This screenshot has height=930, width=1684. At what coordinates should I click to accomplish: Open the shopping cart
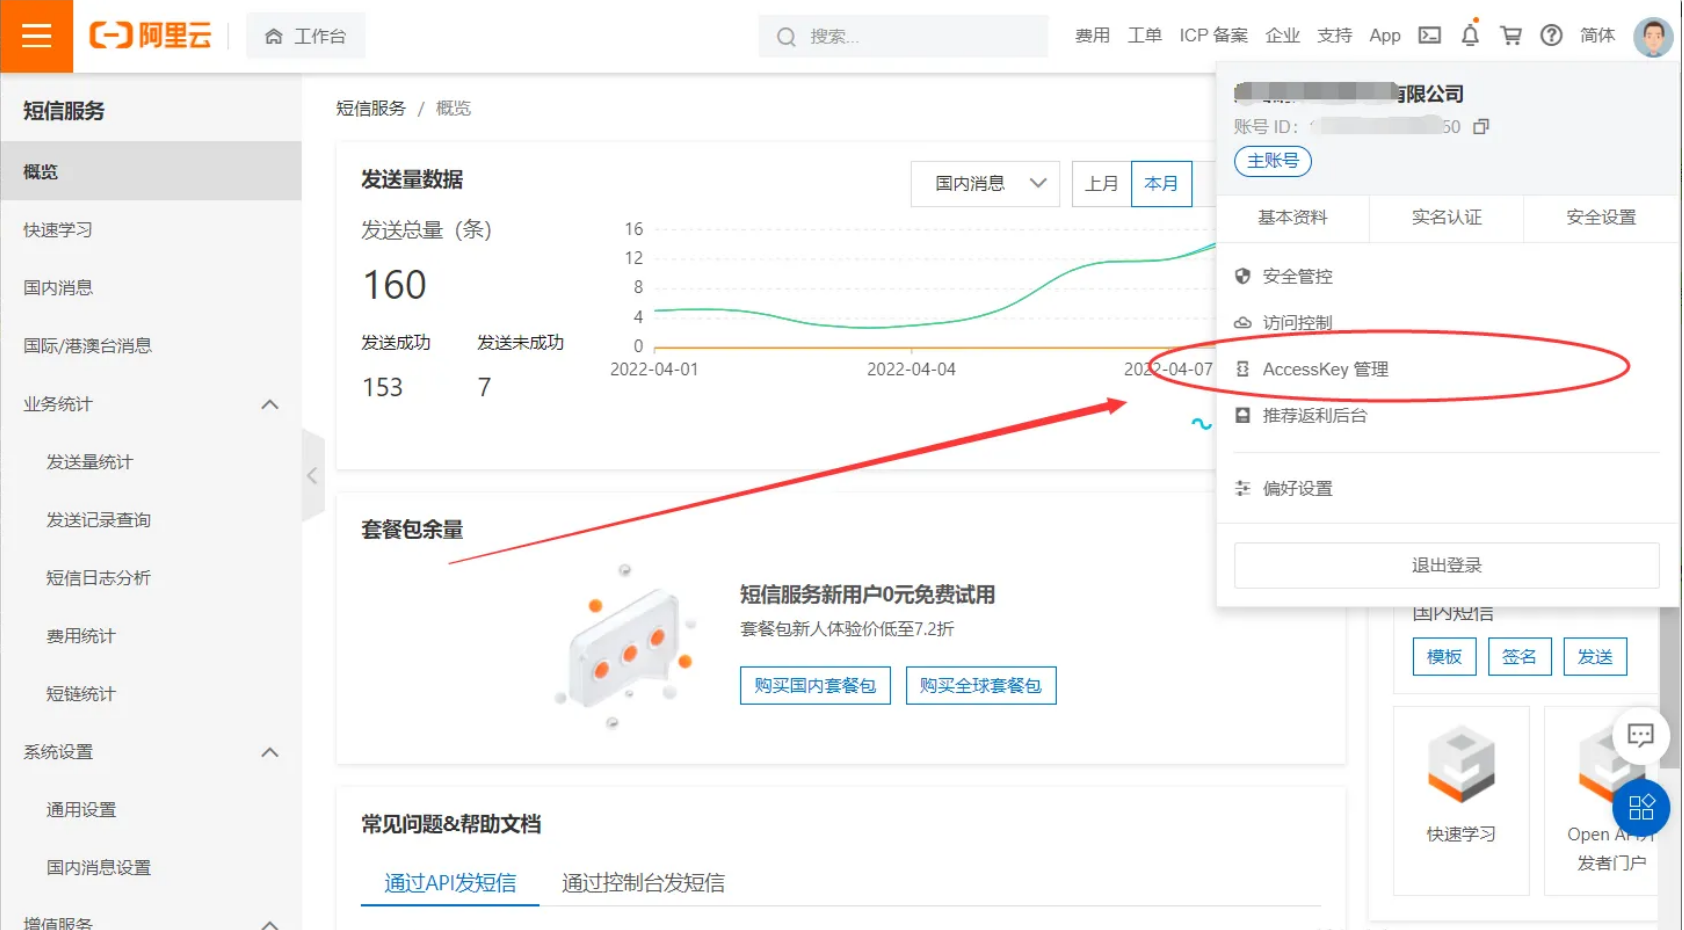1511,36
